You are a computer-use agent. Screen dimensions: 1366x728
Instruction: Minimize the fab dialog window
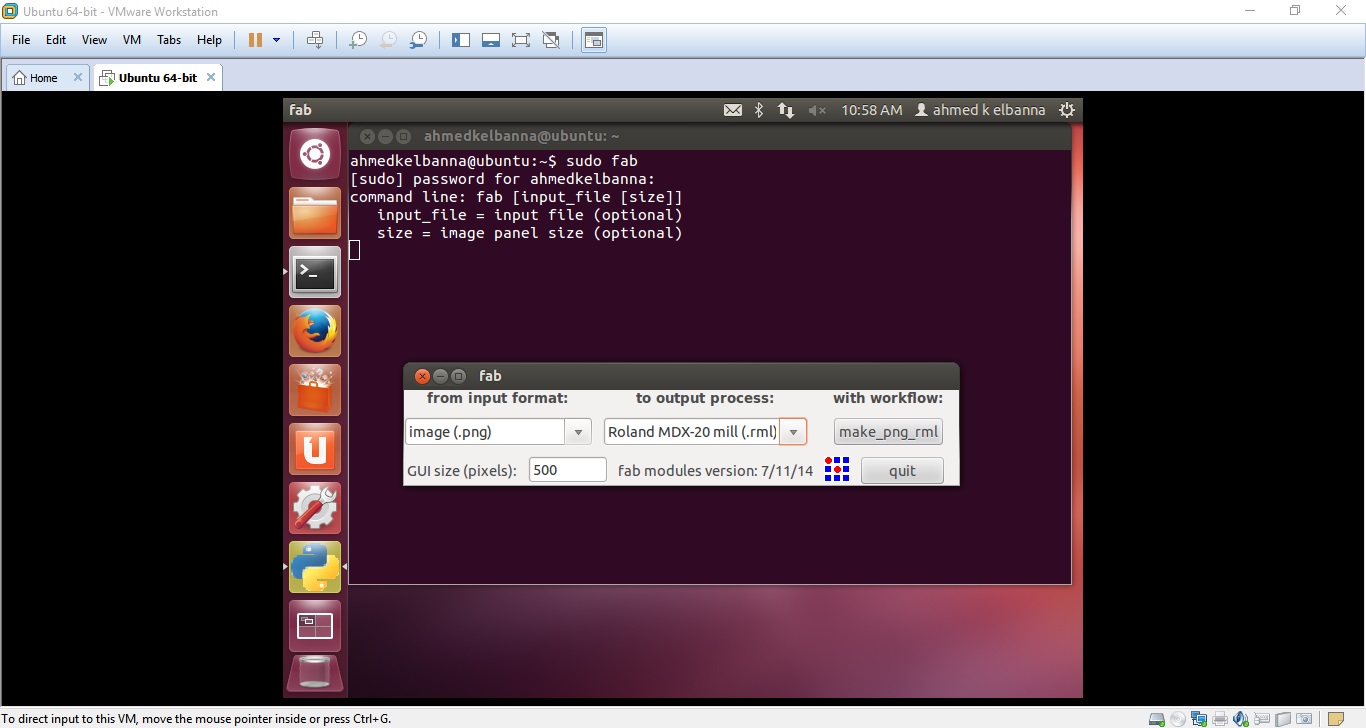point(440,376)
